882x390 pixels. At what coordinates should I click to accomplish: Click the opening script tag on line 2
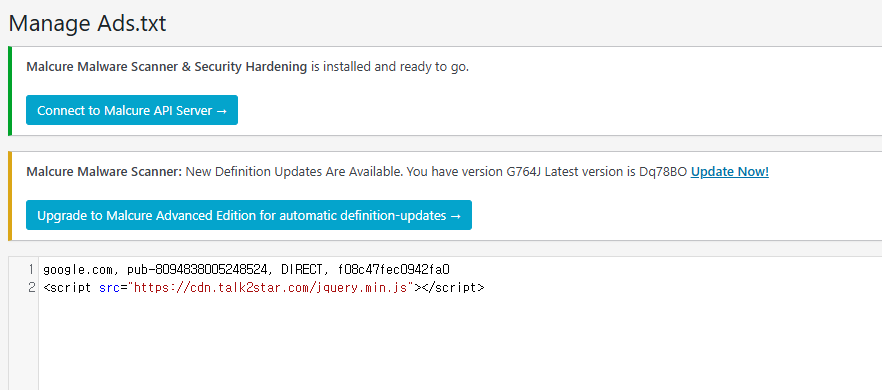pyautogui.click(x=67, y=288)
